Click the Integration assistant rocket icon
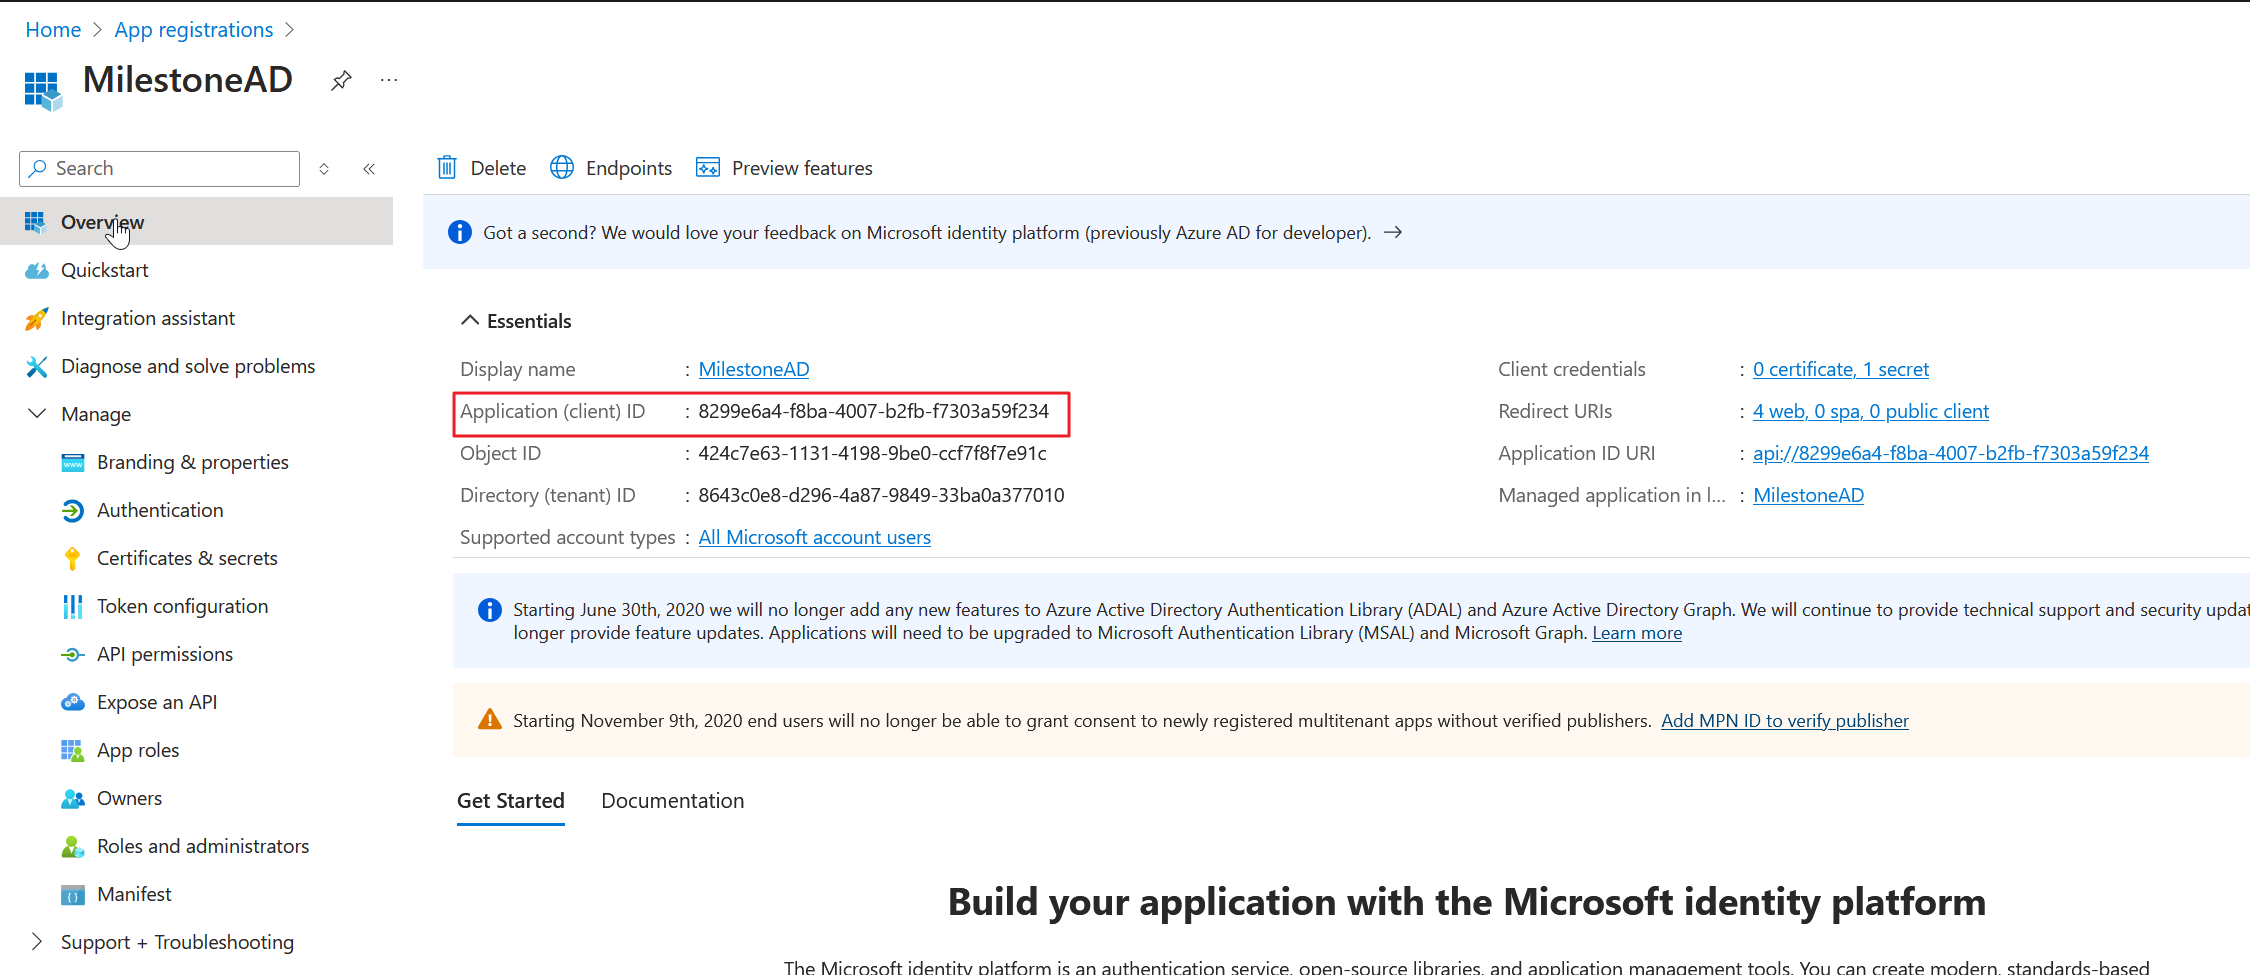Screen dimensions: 2250x975 pyautogui.click(x=37, y=318)
